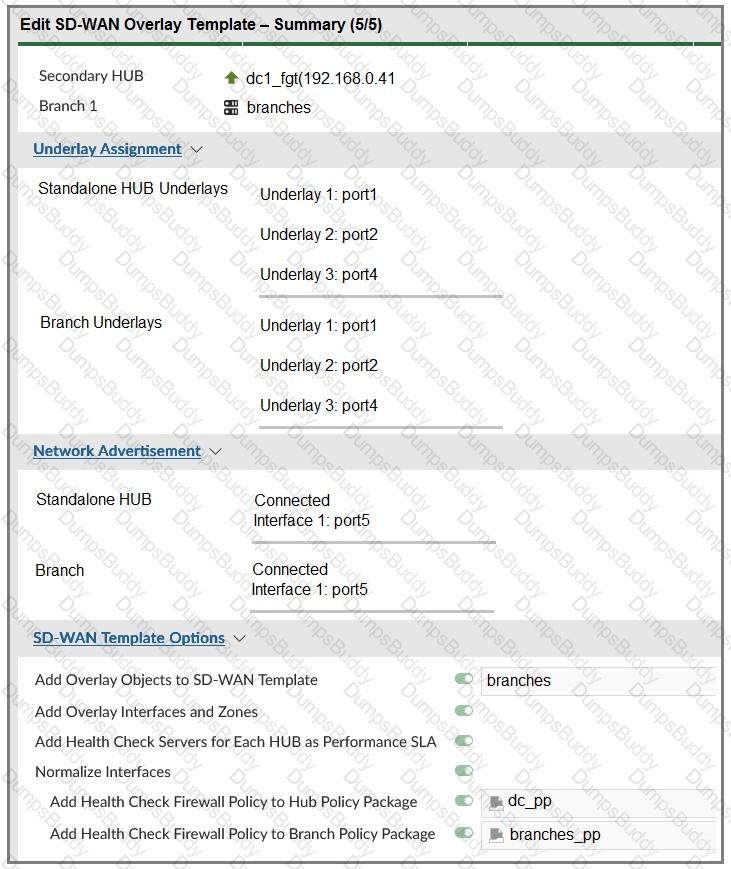Click the policy package icon beside branches_pp
This screenshot has height=869, width=731.
click(497, 833)
